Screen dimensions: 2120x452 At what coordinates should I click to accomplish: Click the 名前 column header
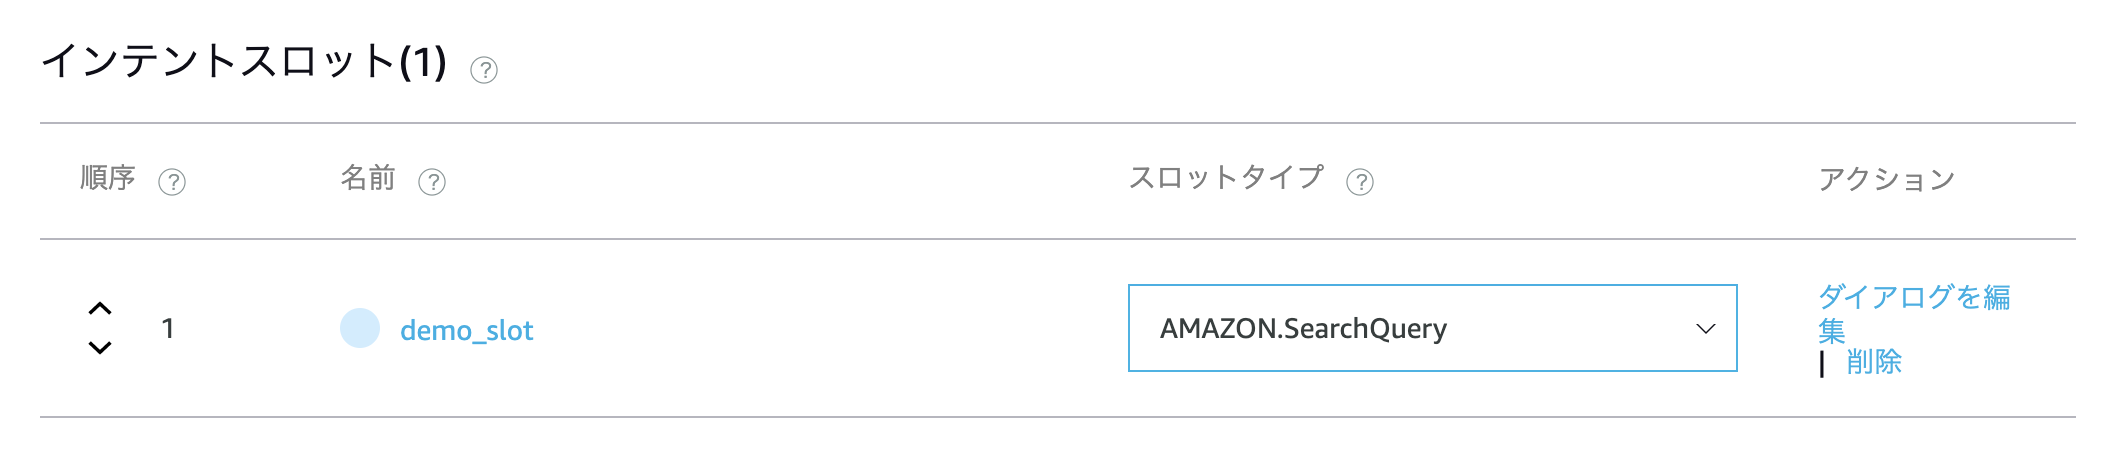click(x=368, y=178)
